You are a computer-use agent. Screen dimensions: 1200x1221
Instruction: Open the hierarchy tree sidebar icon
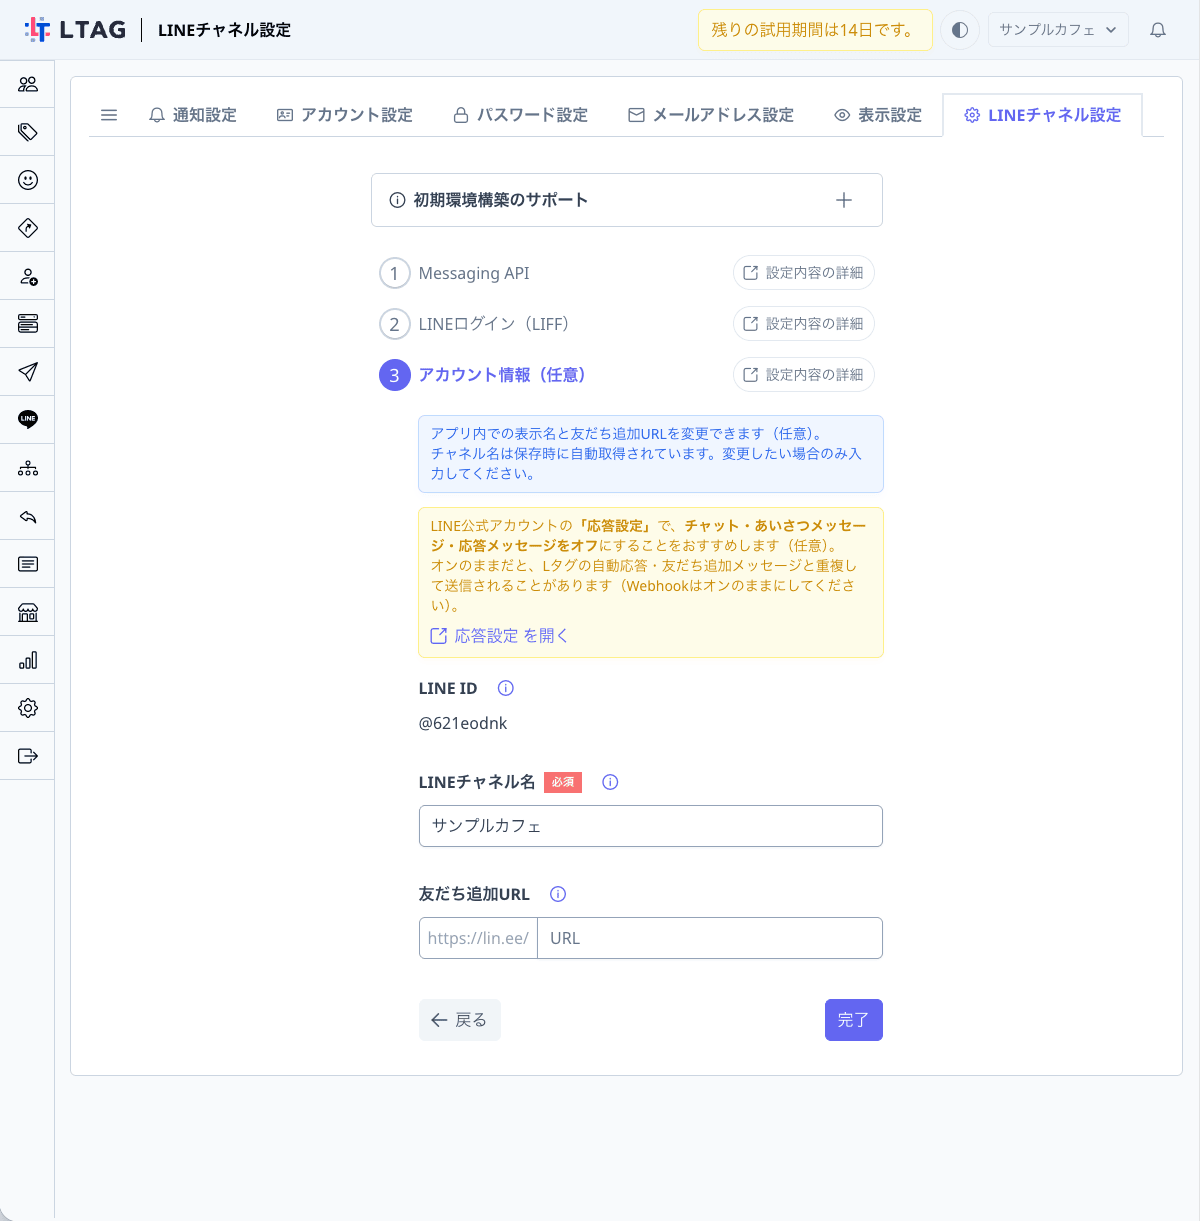coord(28,468)
